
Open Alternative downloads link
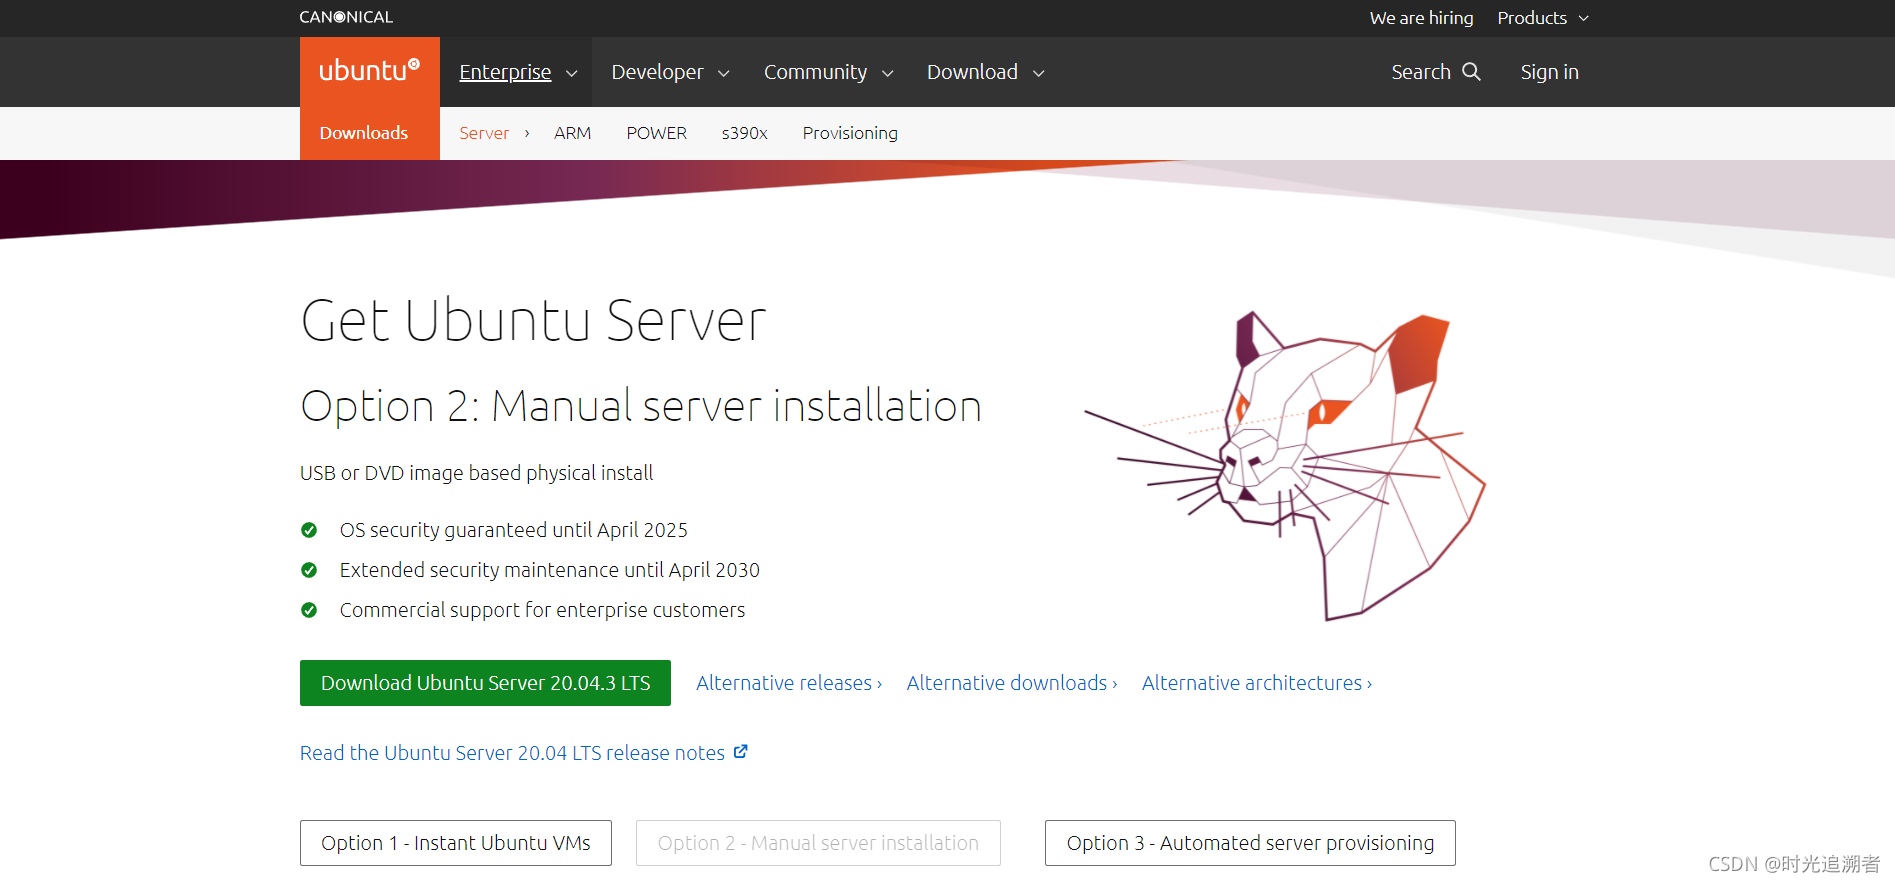click(x=1012, y=683)
